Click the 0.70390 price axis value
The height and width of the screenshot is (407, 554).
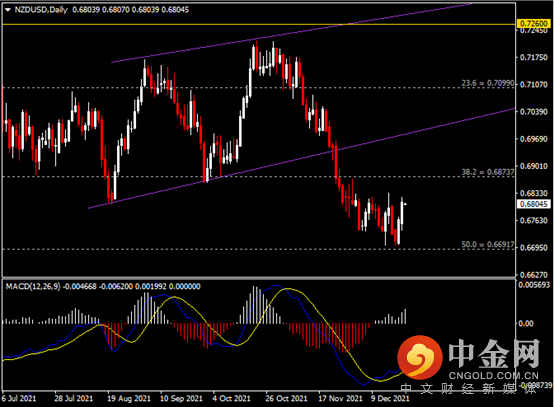pos(534,112)
